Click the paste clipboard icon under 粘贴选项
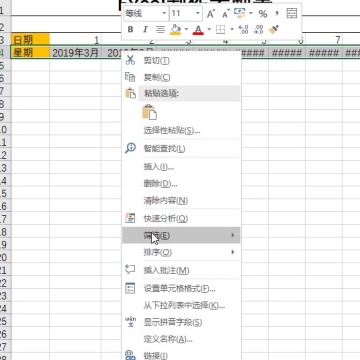Viewport: 360px width, 360px height. 149,112
